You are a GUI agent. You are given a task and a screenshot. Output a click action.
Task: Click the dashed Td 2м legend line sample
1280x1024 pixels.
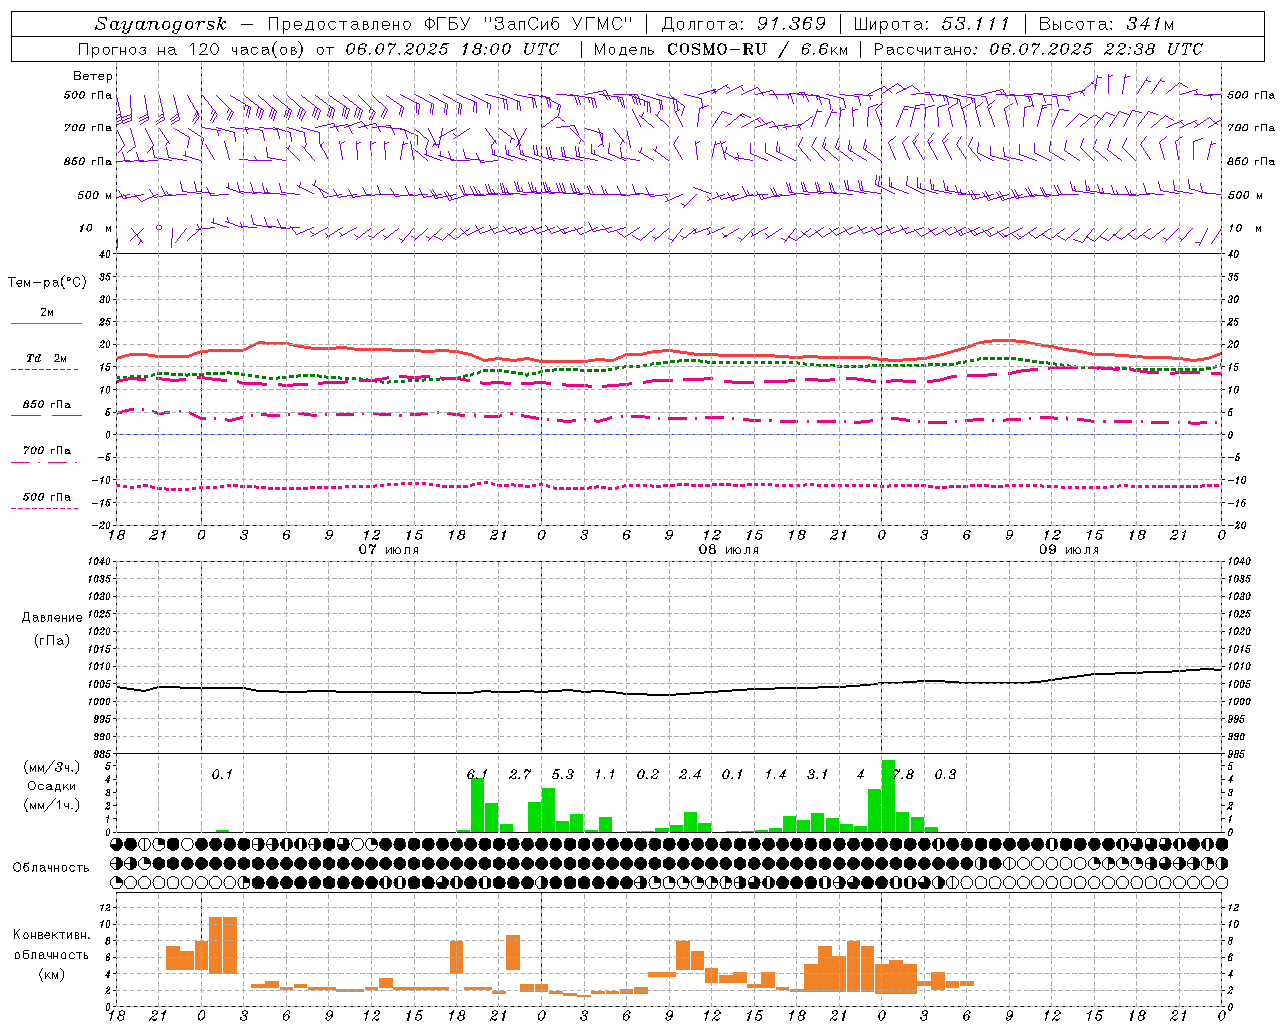pos(46,369)
